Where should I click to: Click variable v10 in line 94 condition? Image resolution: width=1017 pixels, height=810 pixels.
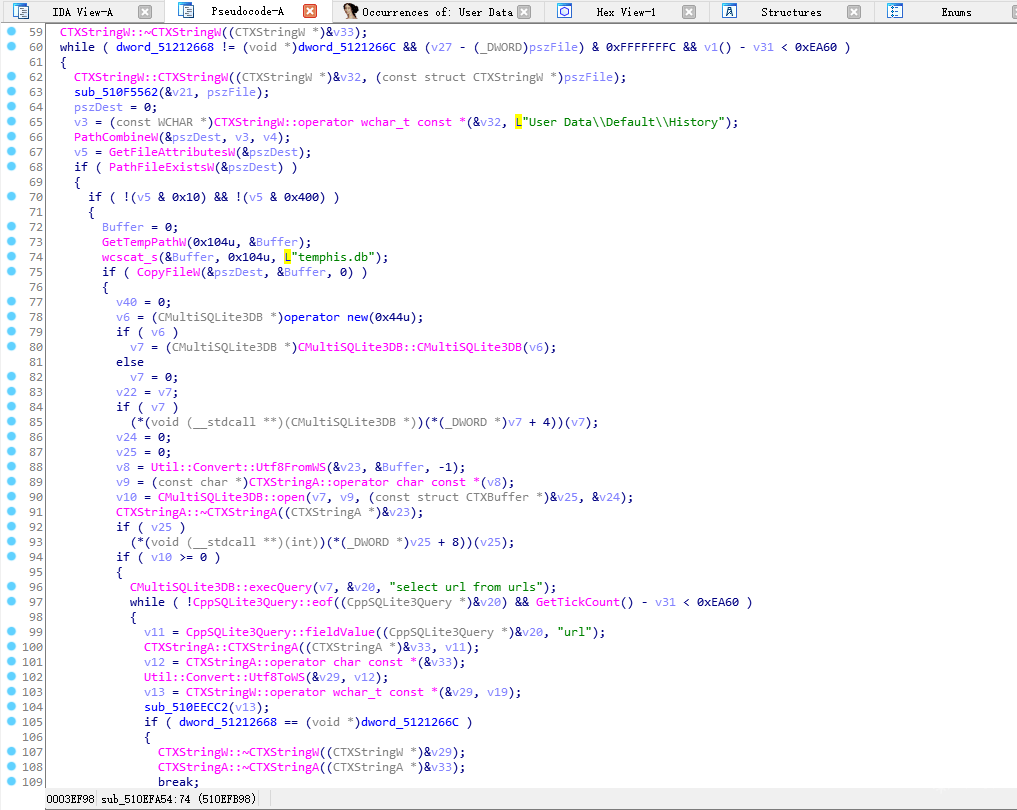click(162, 557)
